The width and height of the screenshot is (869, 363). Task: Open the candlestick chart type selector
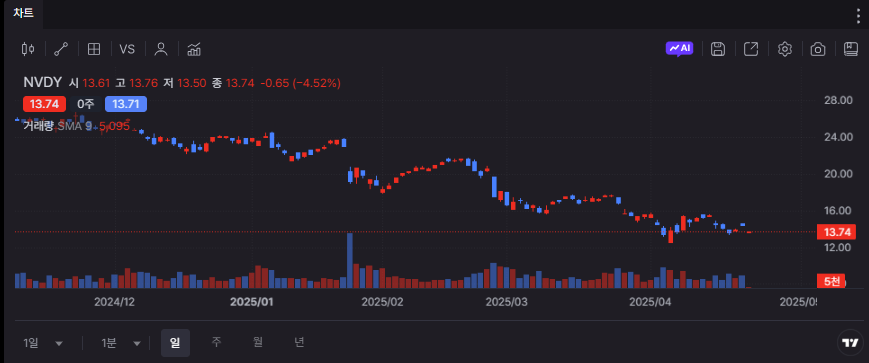(x=28, y=49)
